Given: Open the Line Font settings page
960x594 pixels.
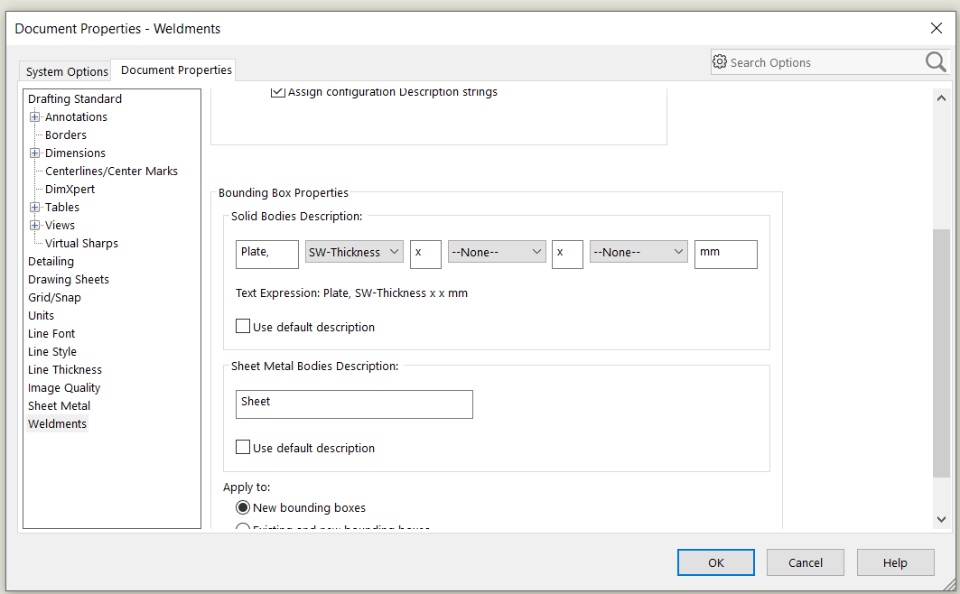Looking at the screenshot, I should click(x=51, y=334).
